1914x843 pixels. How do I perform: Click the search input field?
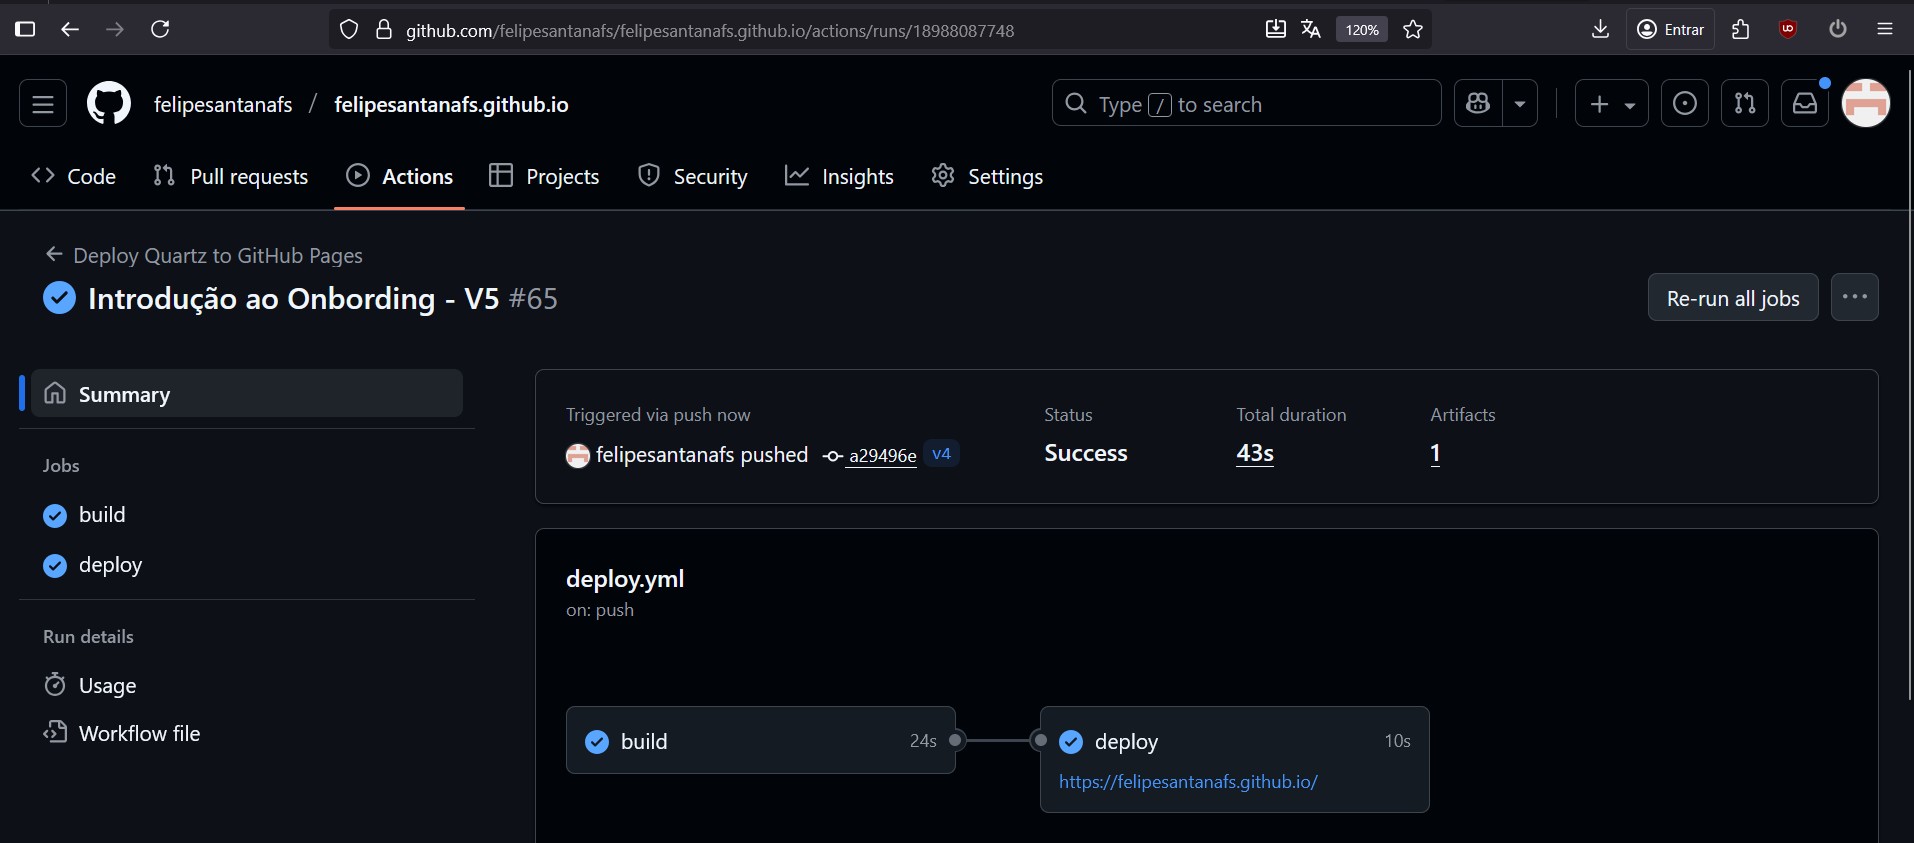click(x=1246, y=104)
